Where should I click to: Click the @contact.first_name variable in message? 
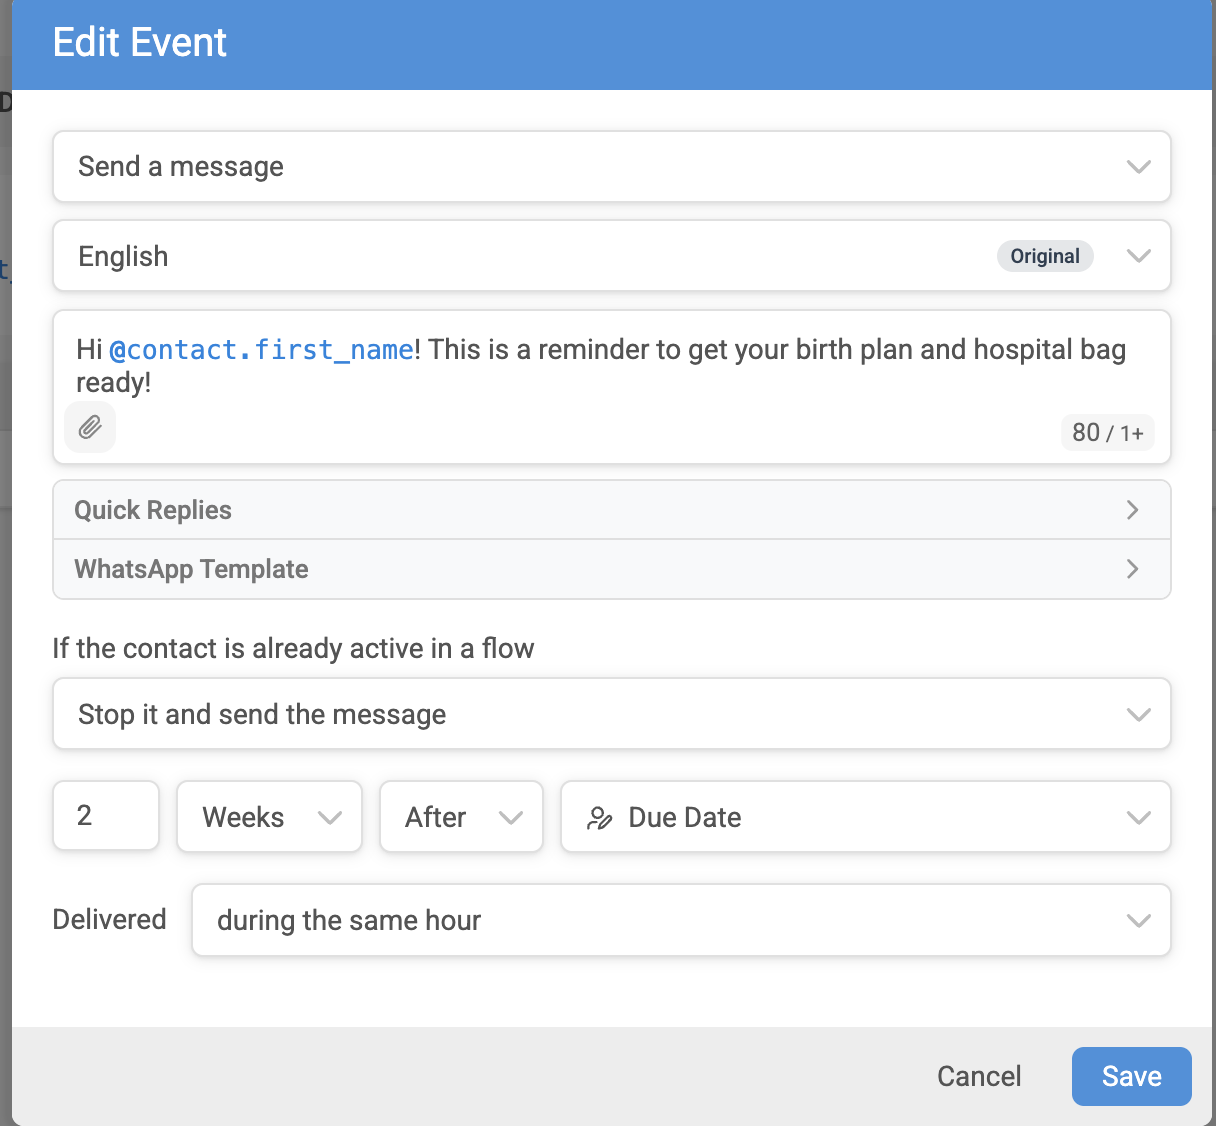click(x=261, y=350)
